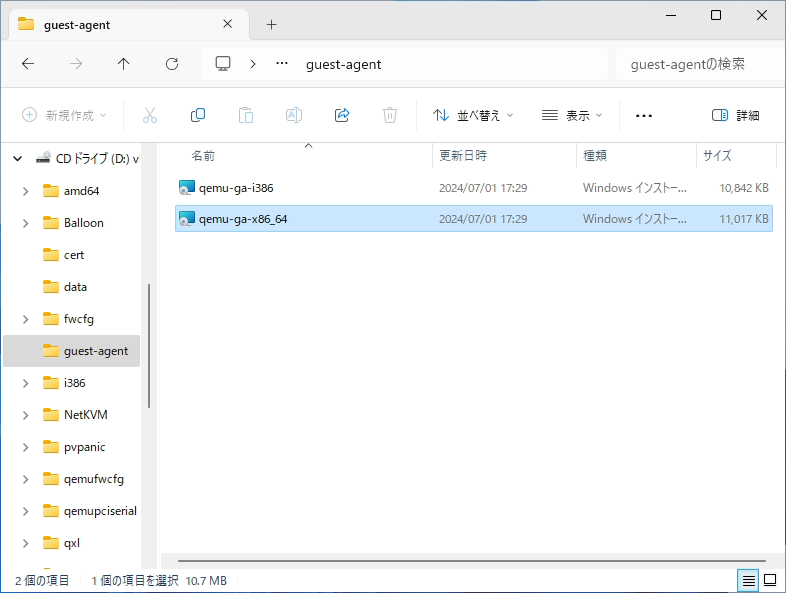Toggle the 詳細 details pane
Image resolution: width=786 pixels, height=593 pixels.
click(x=735, y=115)
